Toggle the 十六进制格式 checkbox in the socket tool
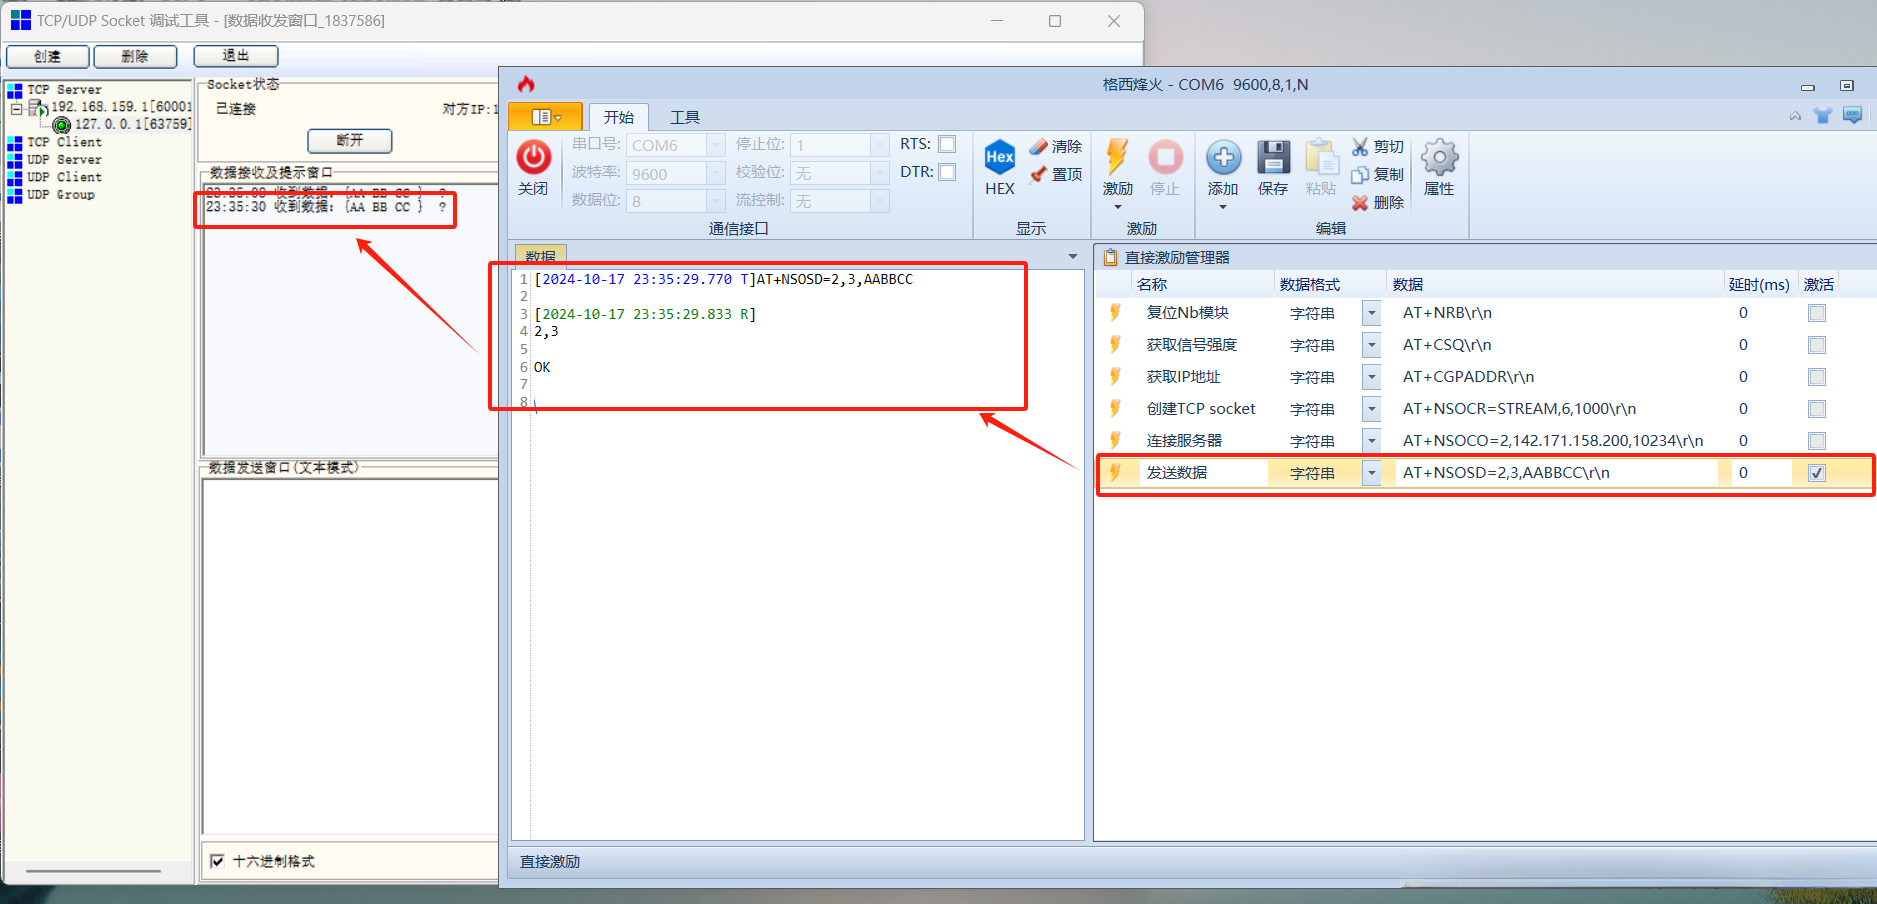 217,861
